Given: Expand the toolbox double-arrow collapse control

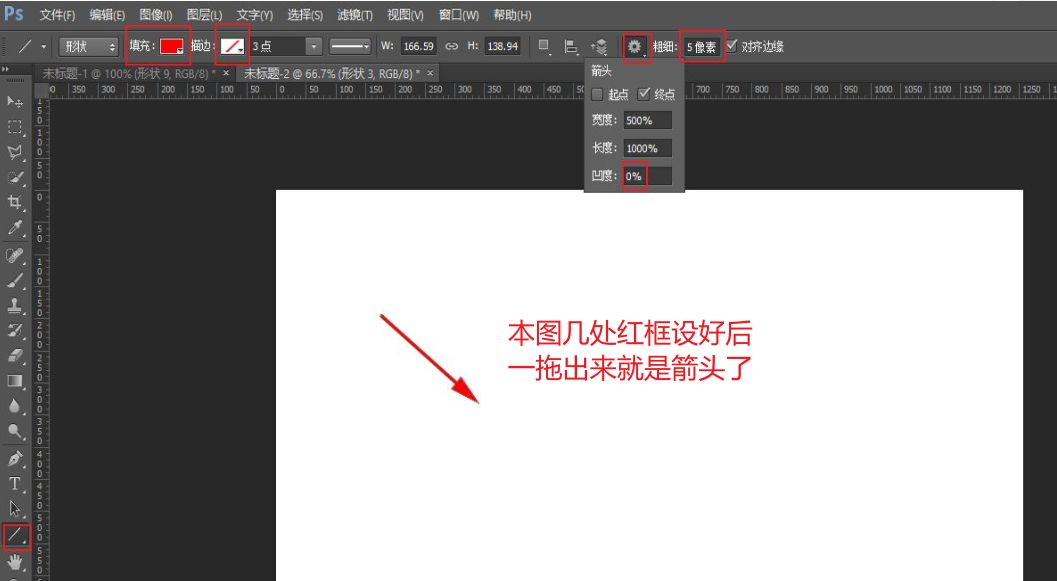Looking at the screenshot, I should pos(5,69).
